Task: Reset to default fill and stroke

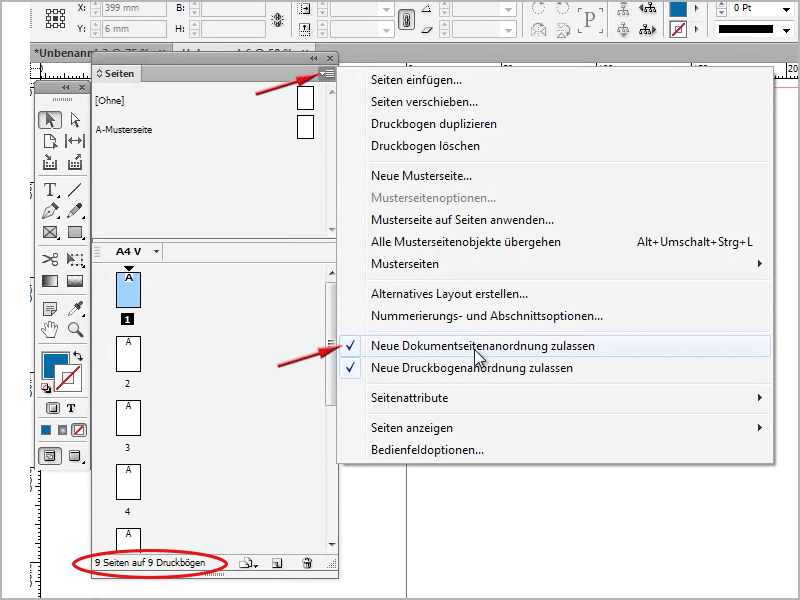Action: click(46, 388)
